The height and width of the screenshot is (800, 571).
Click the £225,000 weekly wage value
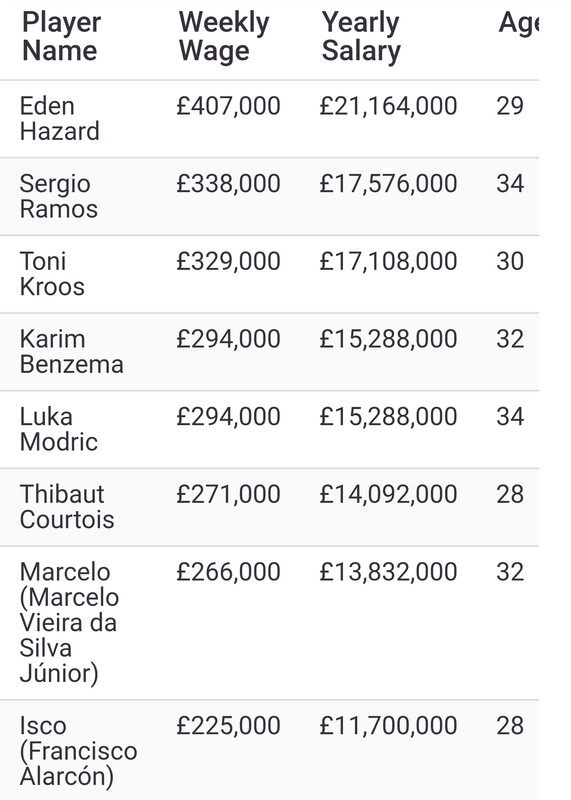click(x=228, y=726)
